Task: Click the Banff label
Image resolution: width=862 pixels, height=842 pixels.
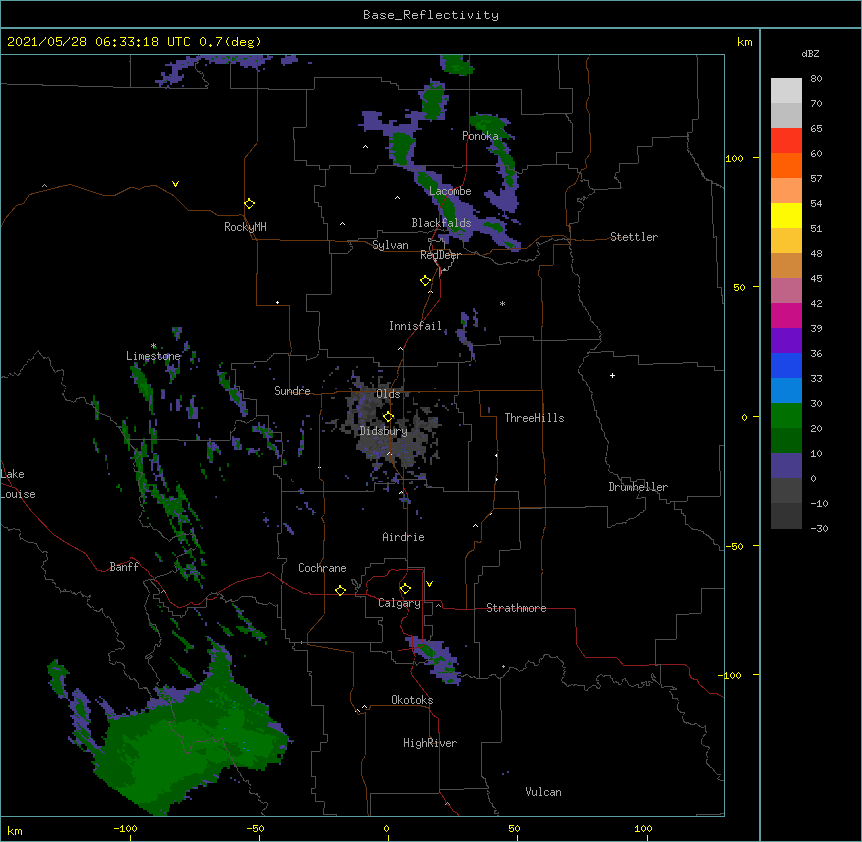Action: pos(124,567)
